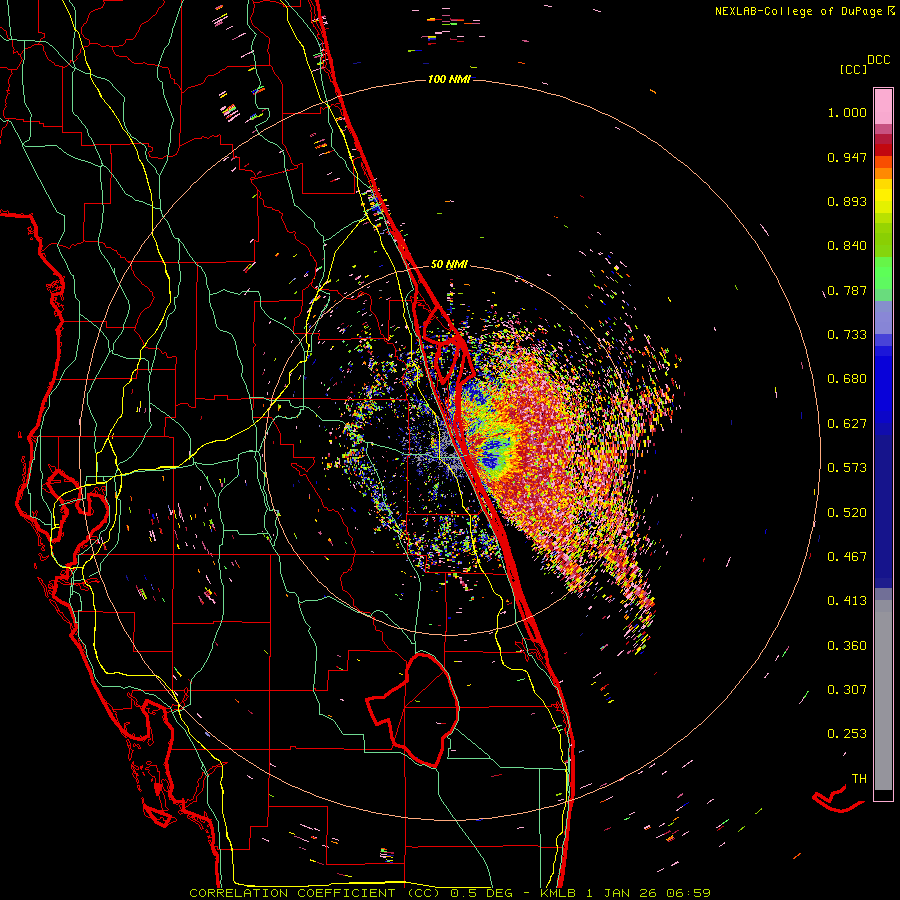The image size is (900, 900).
Task: Click the TH threshold label
Action: [x=859, y=779]
